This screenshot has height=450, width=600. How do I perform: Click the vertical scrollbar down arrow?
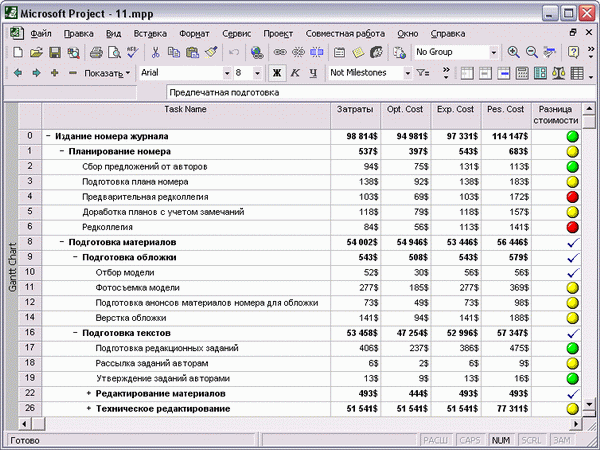589,404
